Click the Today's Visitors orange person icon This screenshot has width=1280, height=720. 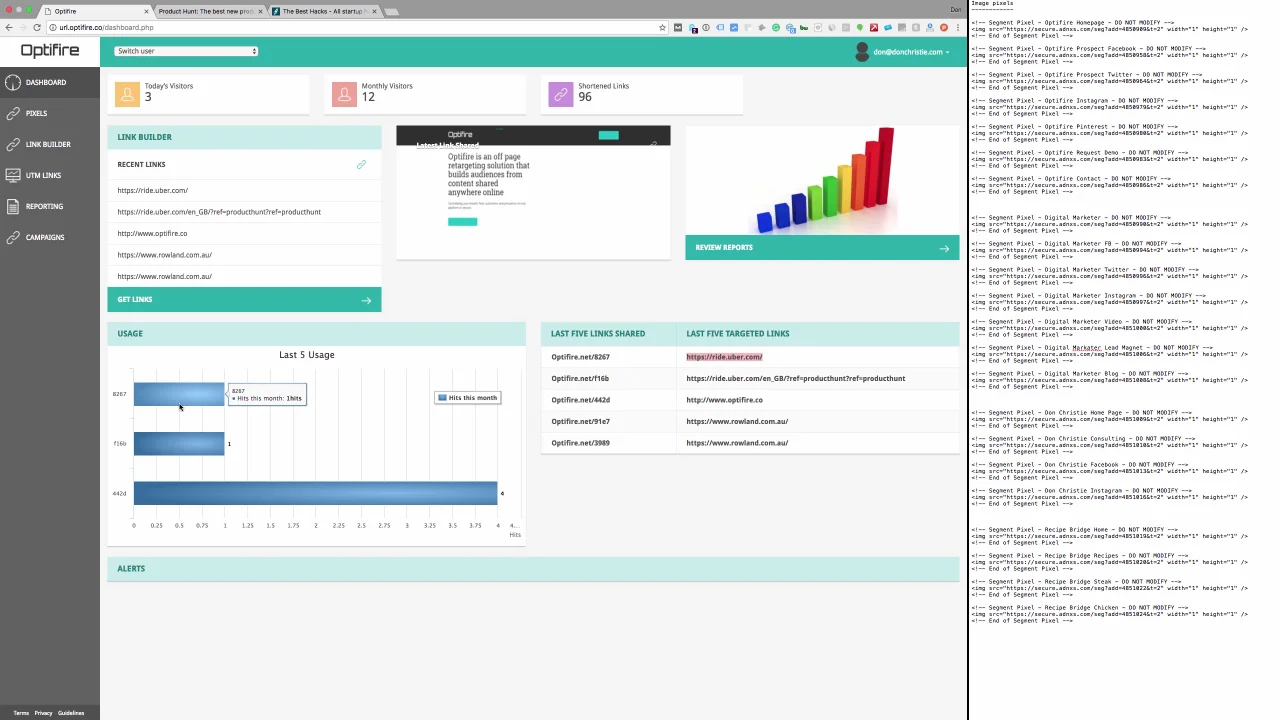(x=127, y=93)
